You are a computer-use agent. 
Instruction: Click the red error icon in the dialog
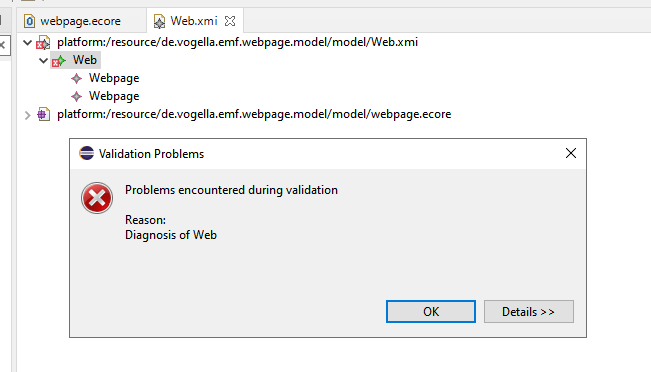coord(97,198)
